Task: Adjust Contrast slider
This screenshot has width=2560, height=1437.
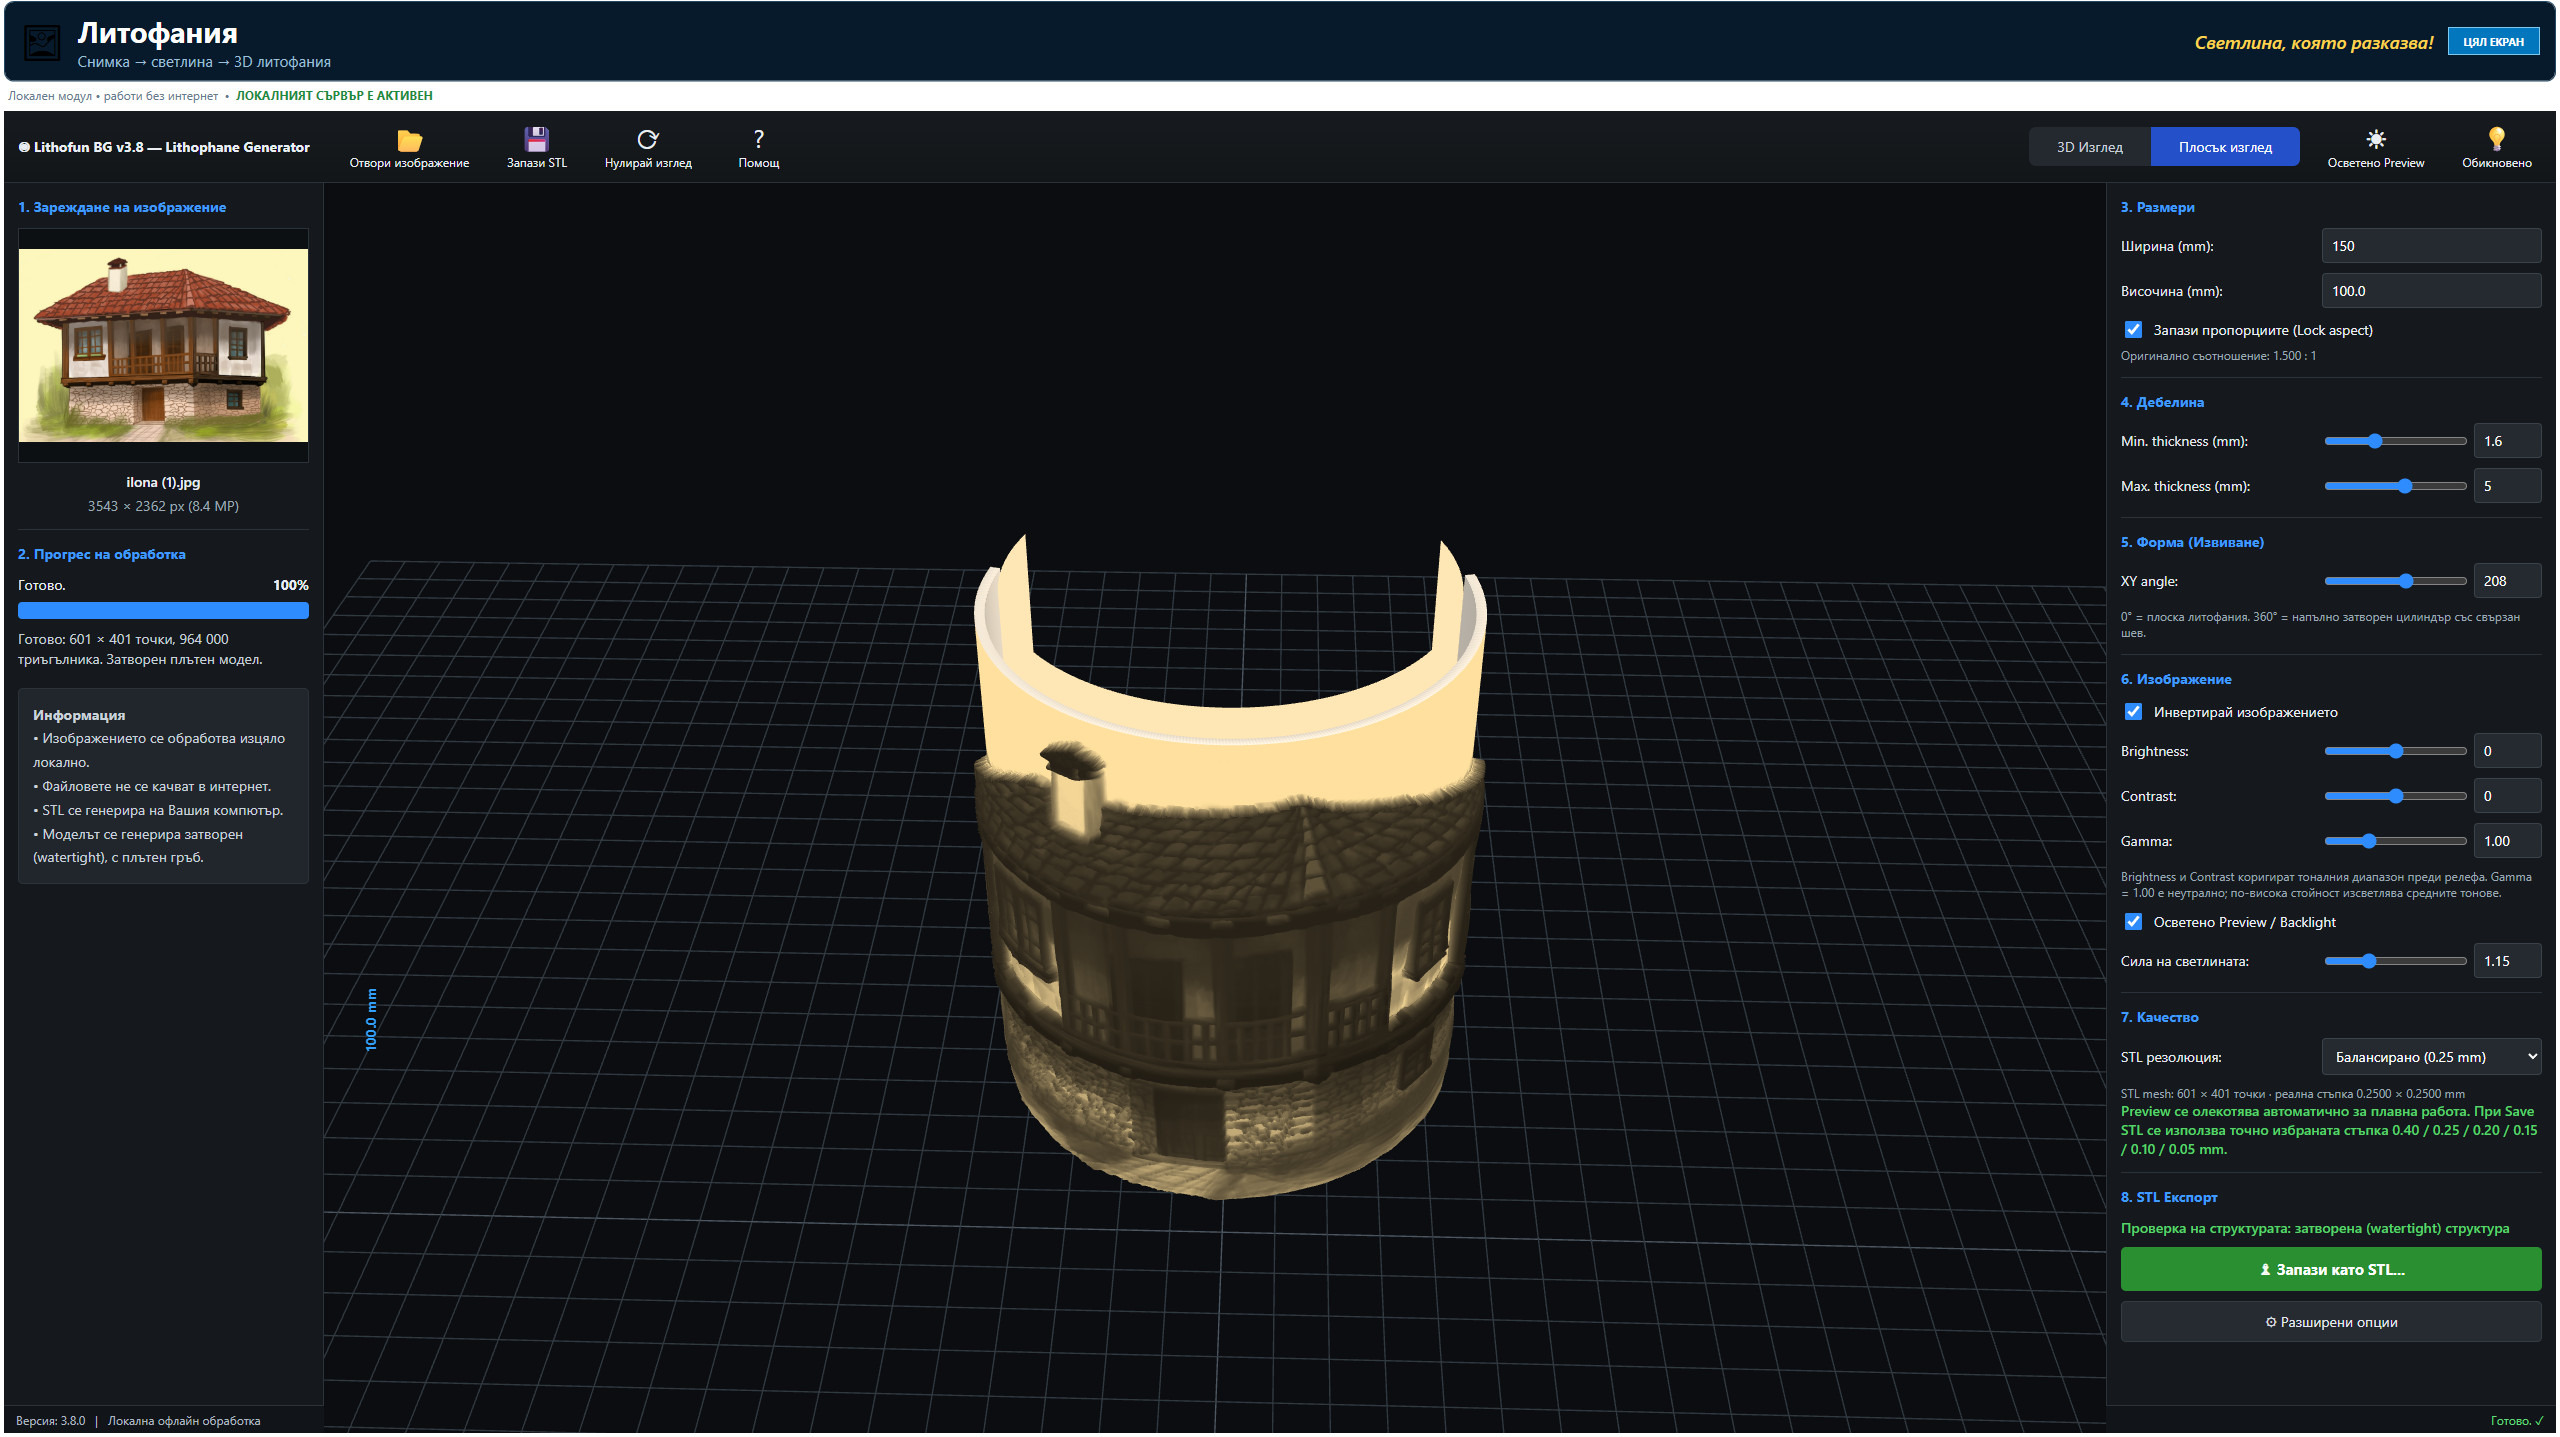Action: tap(2395, 796)
